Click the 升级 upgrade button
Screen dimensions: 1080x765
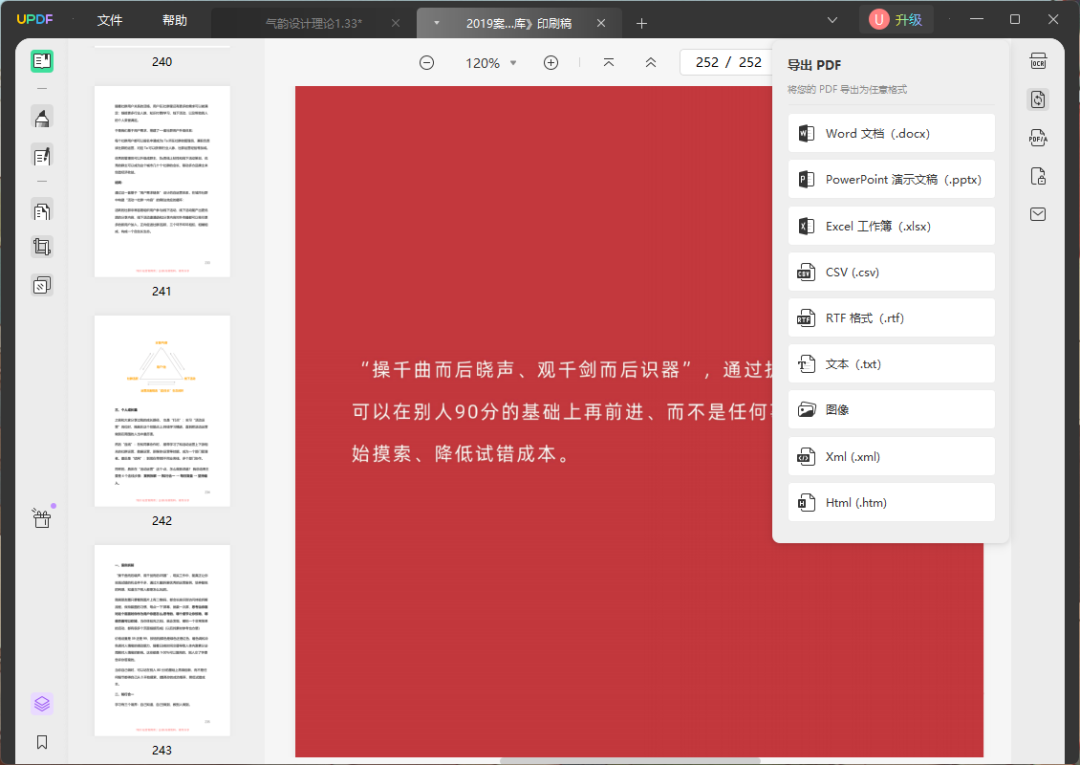(x=896, y=19)
